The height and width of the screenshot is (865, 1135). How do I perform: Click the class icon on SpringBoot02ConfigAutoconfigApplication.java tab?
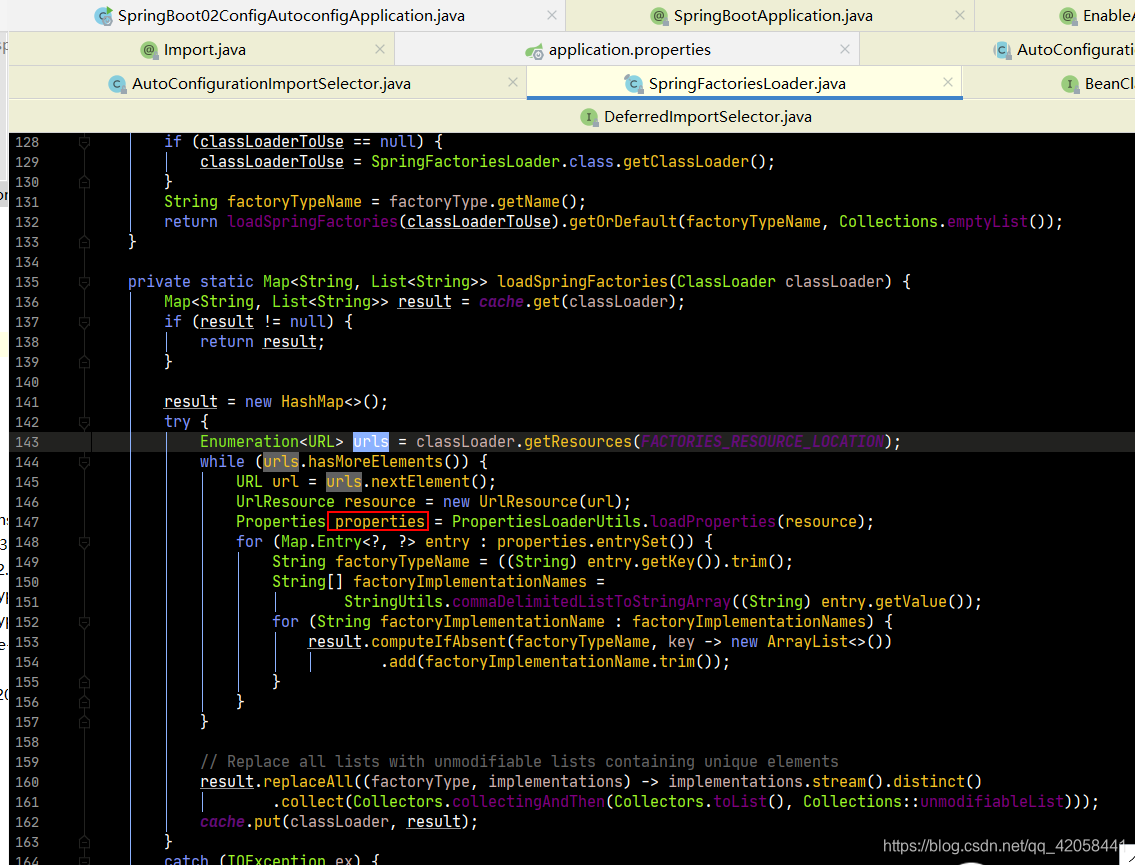pyautogui.click(x=103, y=15)
